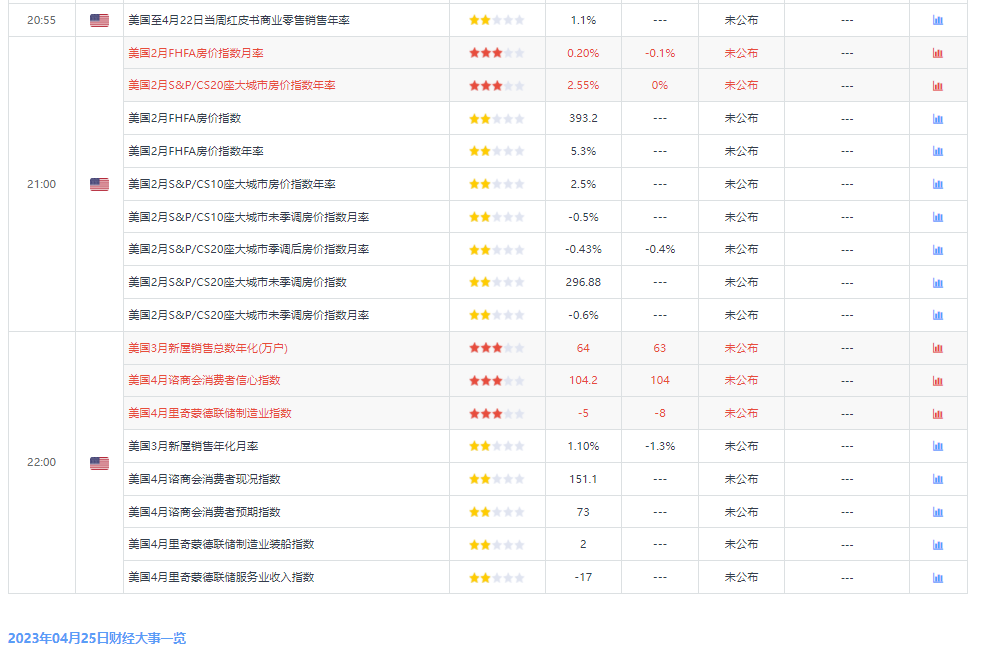Select 美国2月S&P/CS10座大城市未季调房价指数月率 title
1007x648 pixels.
click(249, 217)
